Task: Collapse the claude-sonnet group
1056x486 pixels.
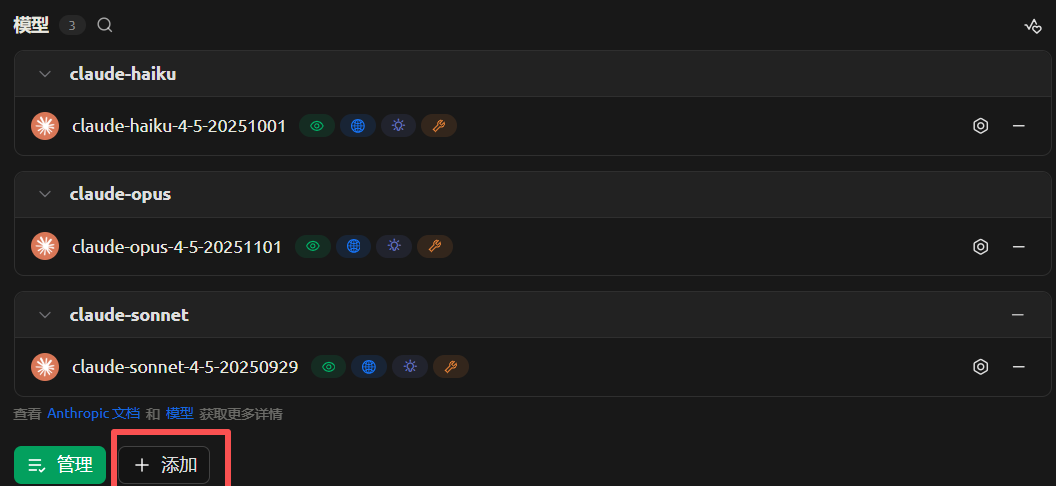Action: pos(44,315)
